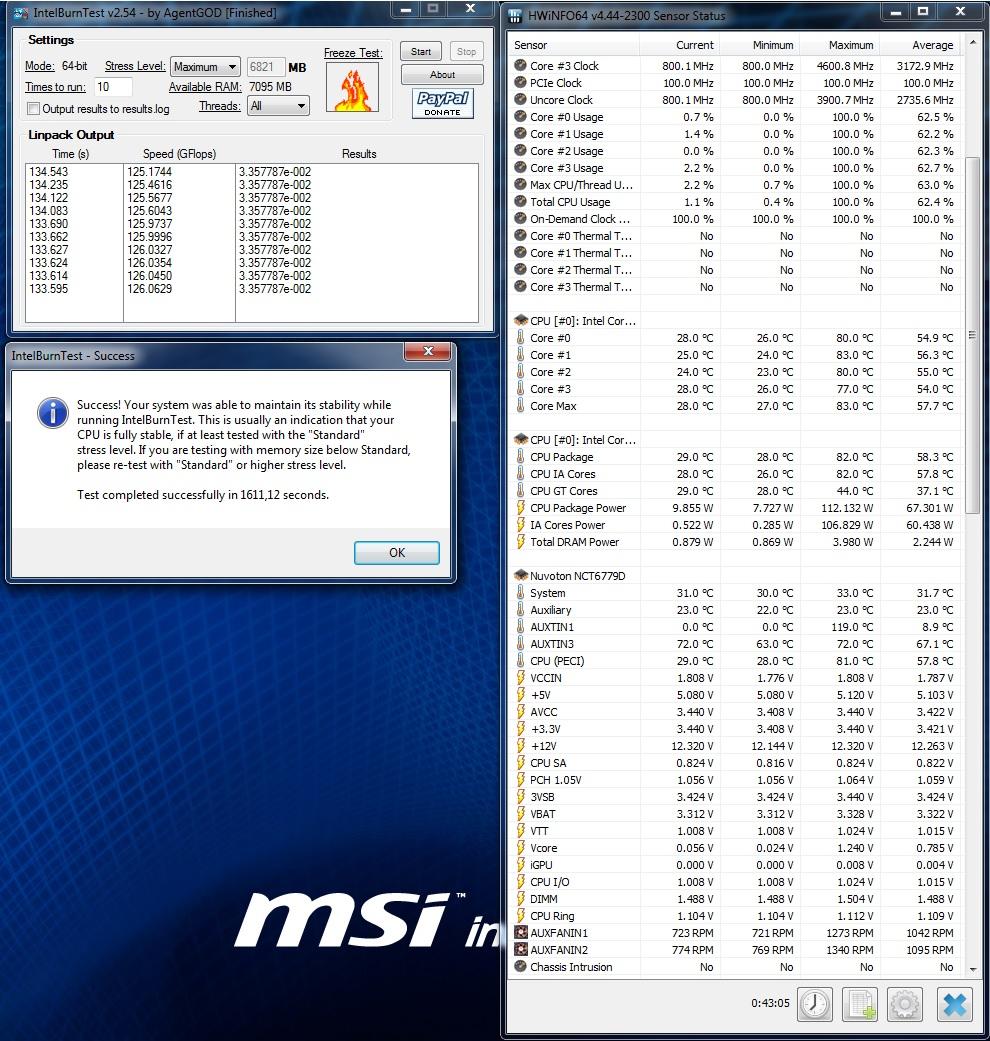This screenshot has height=1041, width=990.
Task: Click the IntelBurnTest flame Freeze Test image
Action: click(353, 88)
